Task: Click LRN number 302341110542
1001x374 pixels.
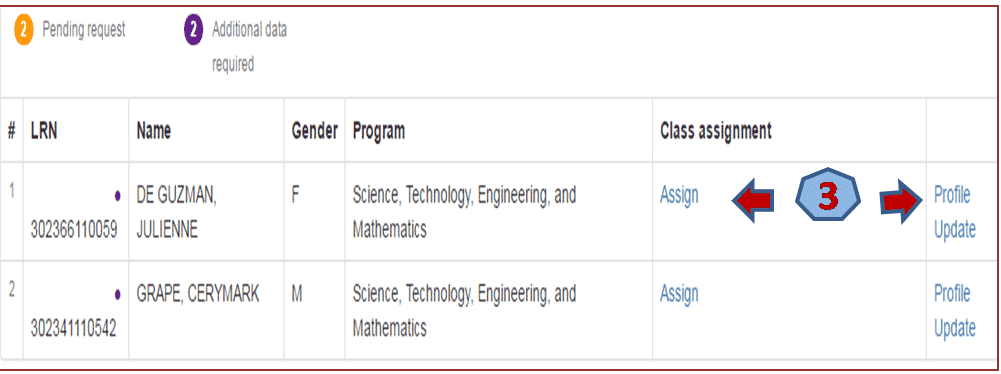Action: [x=73, y=329]
